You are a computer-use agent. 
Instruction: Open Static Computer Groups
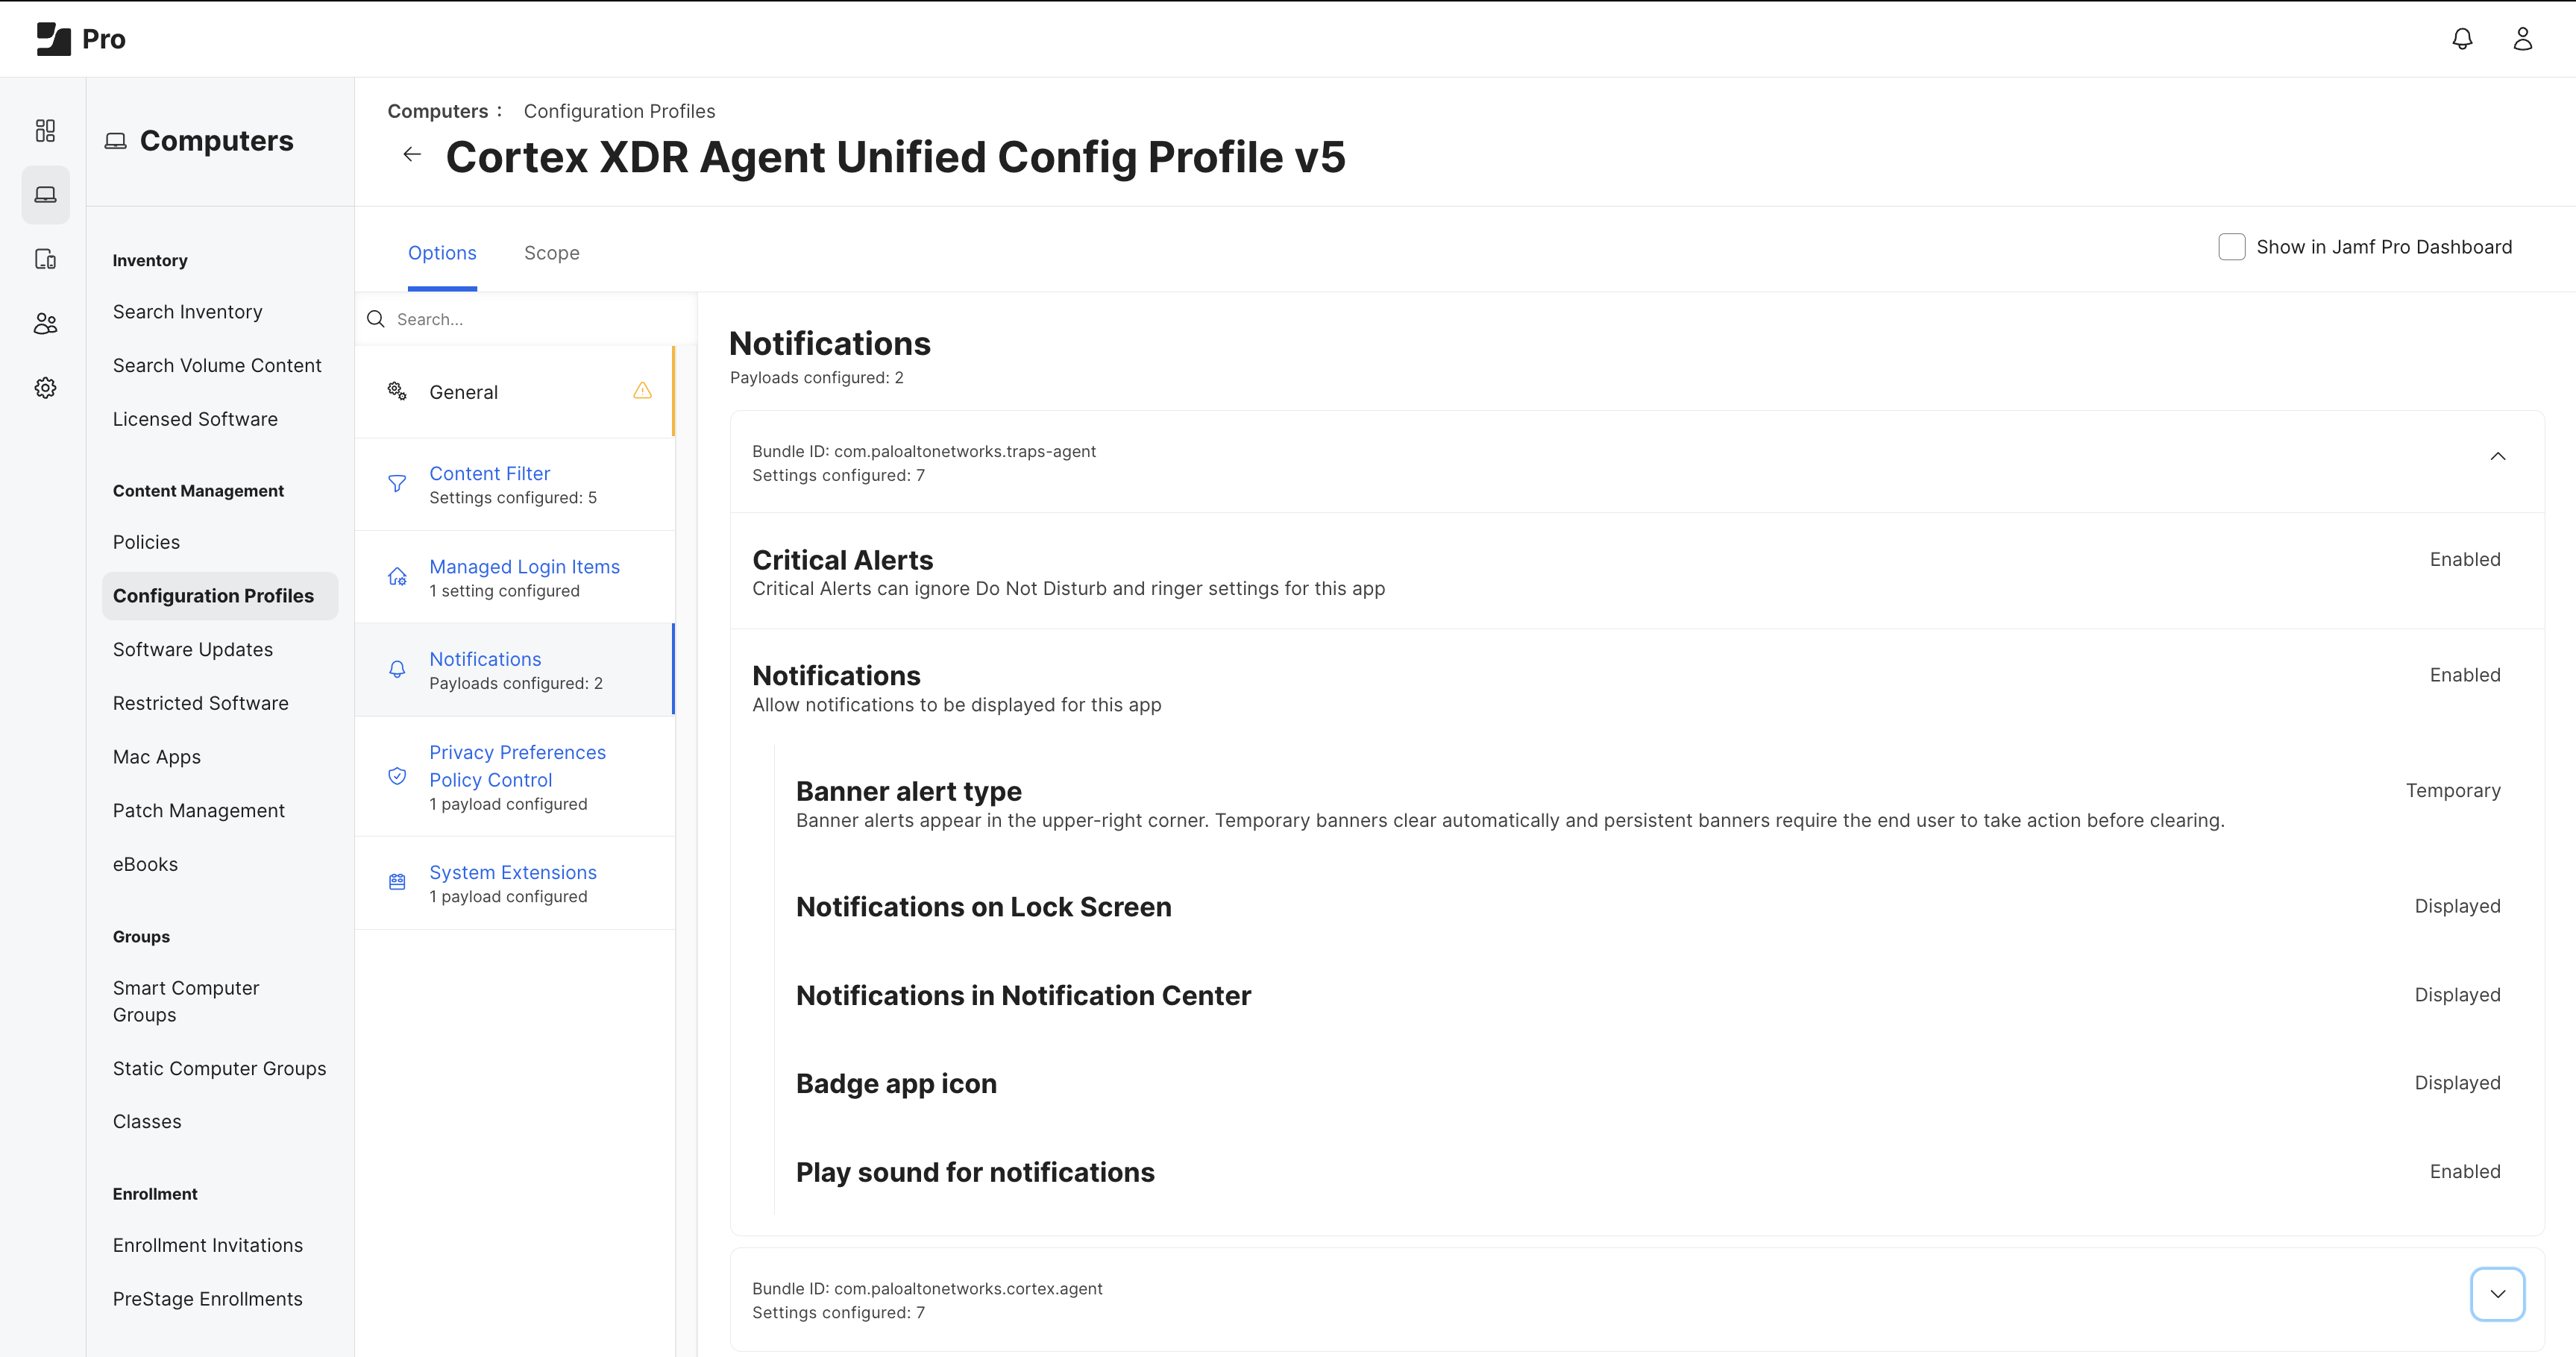pyautogui.click(x=220, y=1069)
